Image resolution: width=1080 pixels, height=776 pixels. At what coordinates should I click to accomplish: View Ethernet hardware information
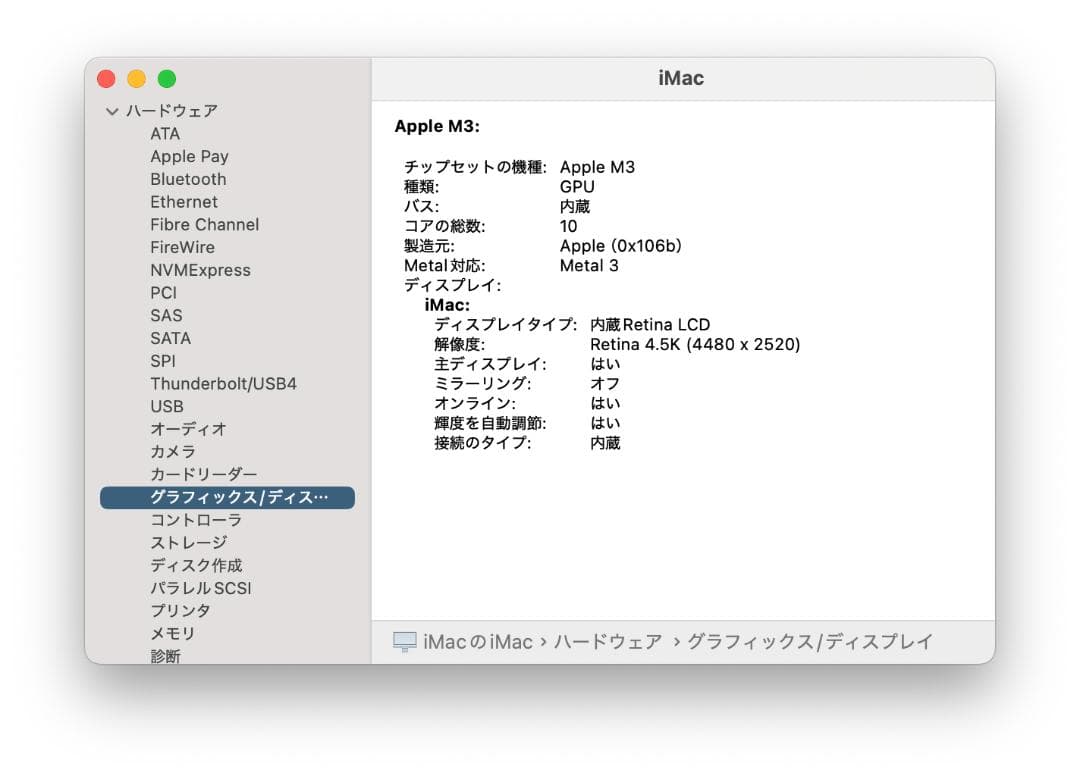click(184, 202)
